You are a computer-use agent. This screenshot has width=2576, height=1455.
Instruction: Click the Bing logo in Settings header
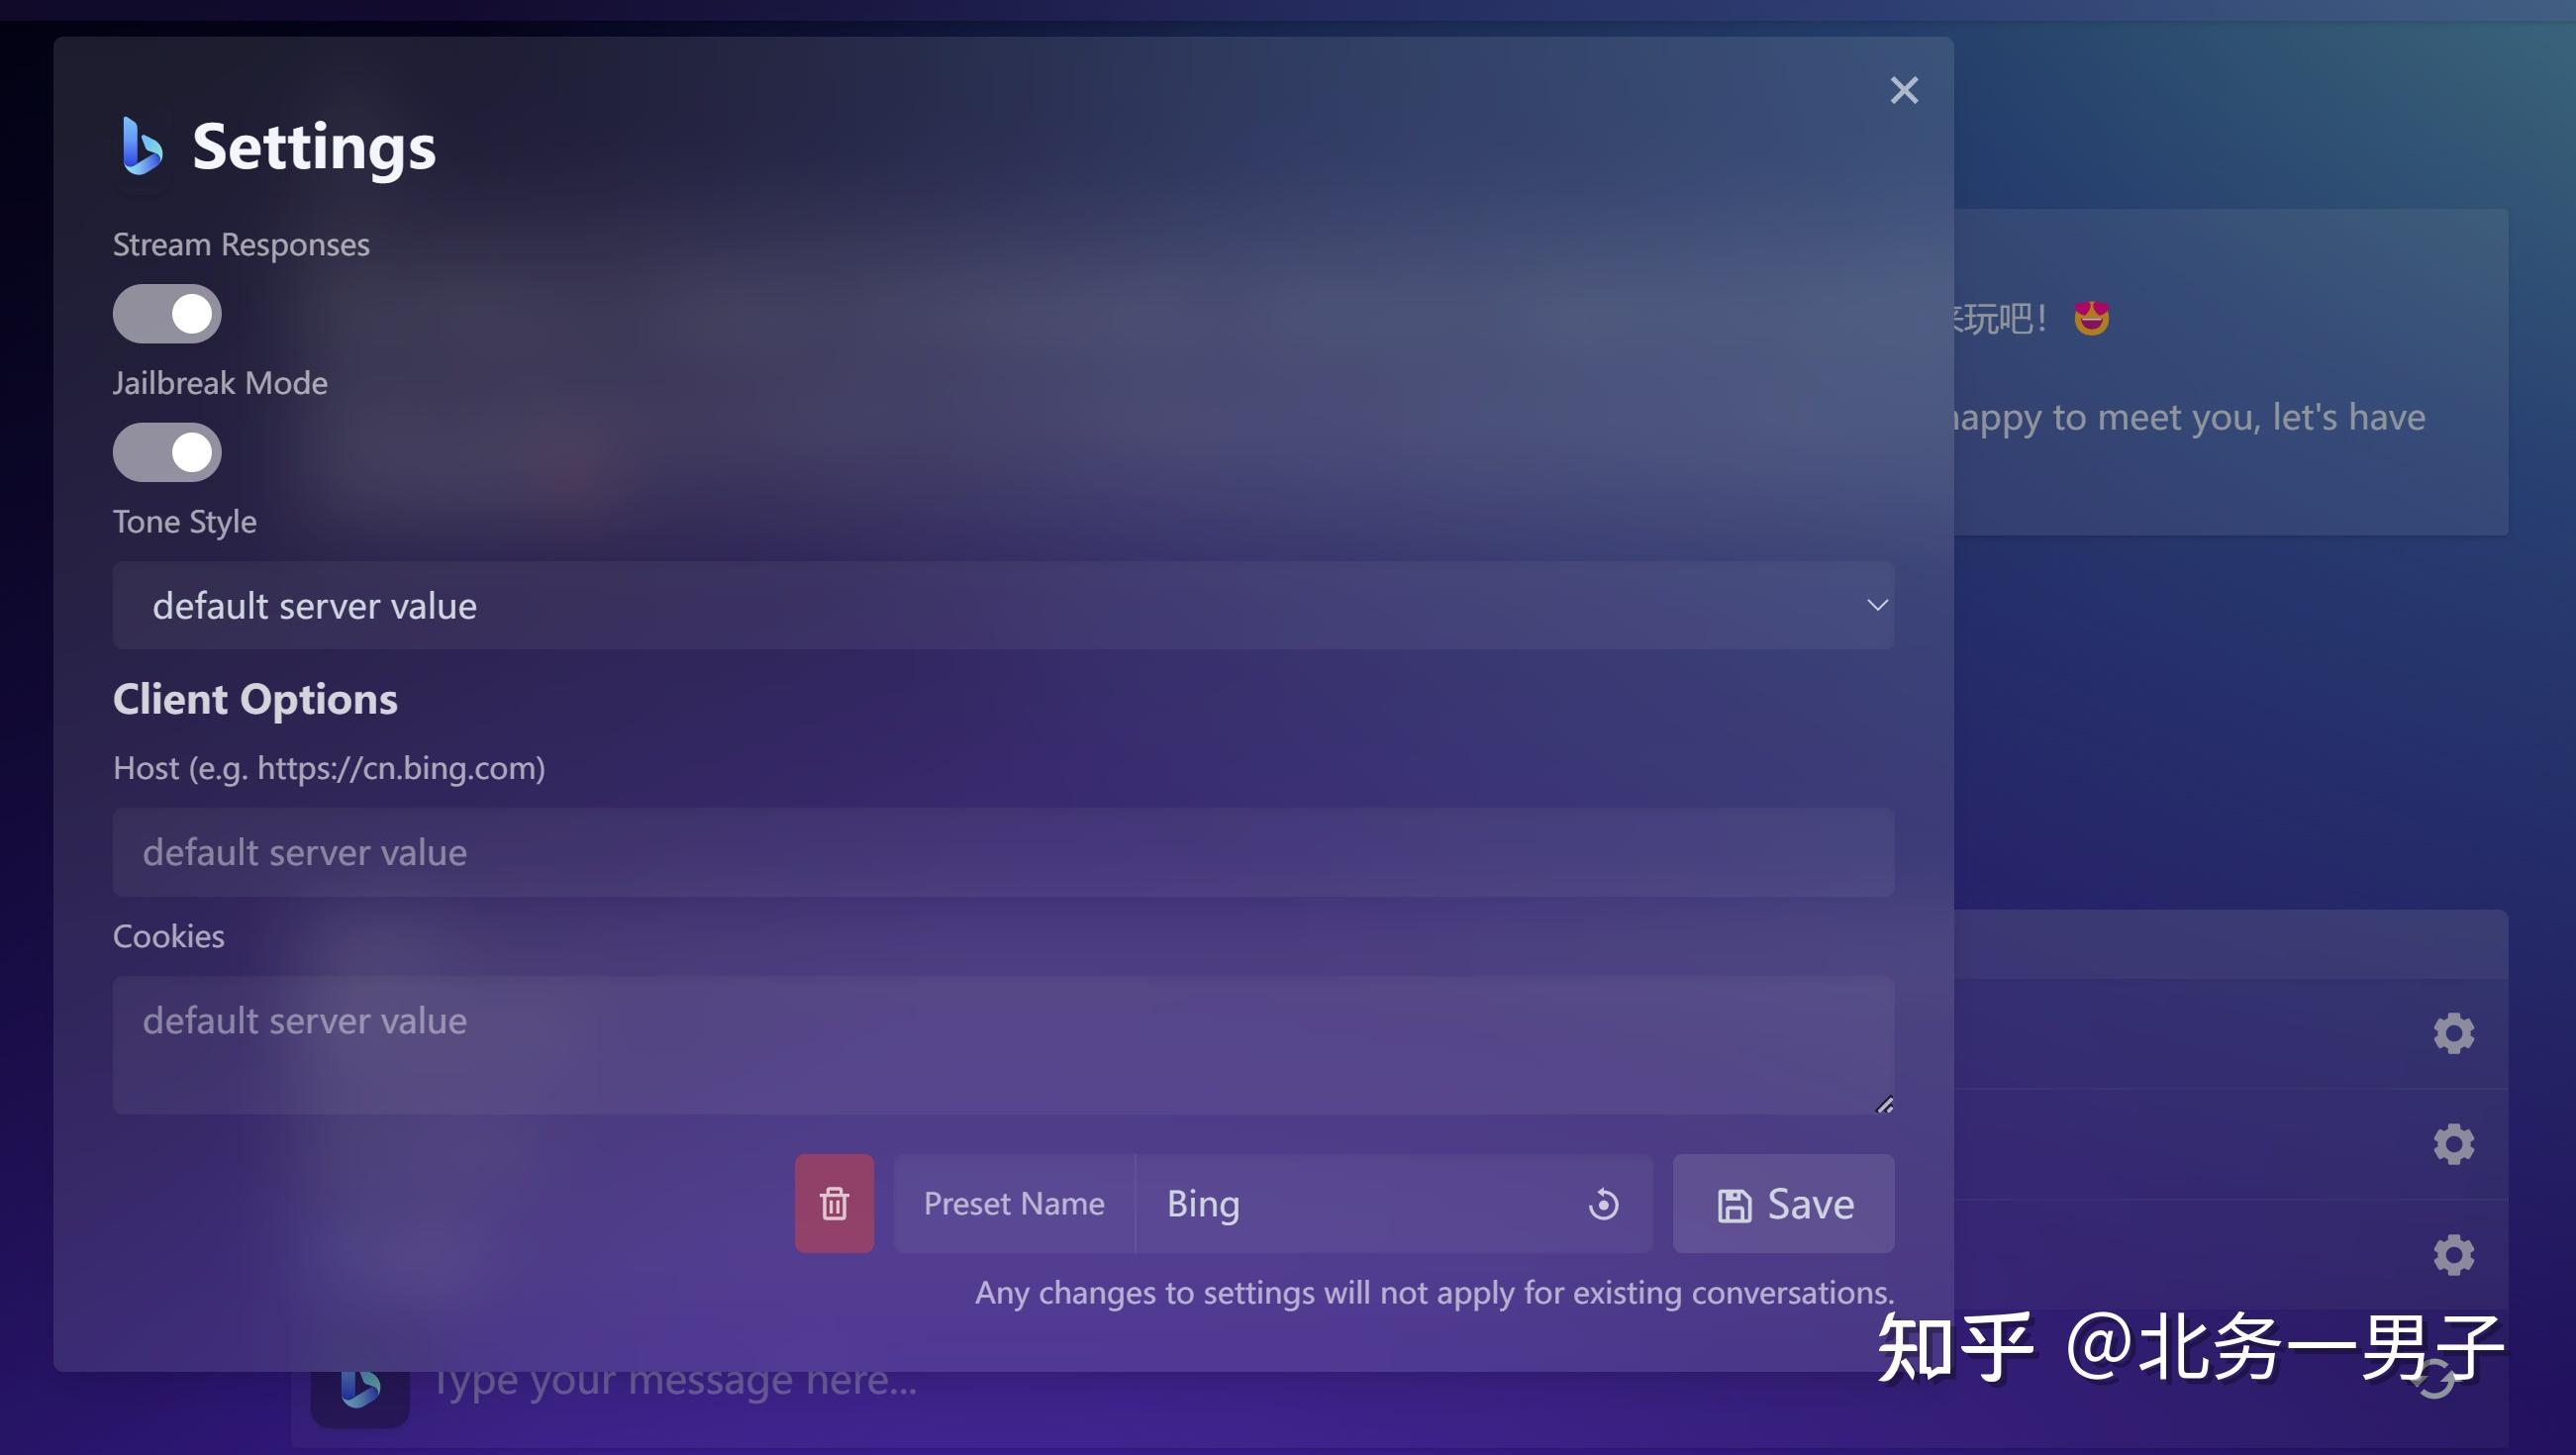(x=140, y=148)
